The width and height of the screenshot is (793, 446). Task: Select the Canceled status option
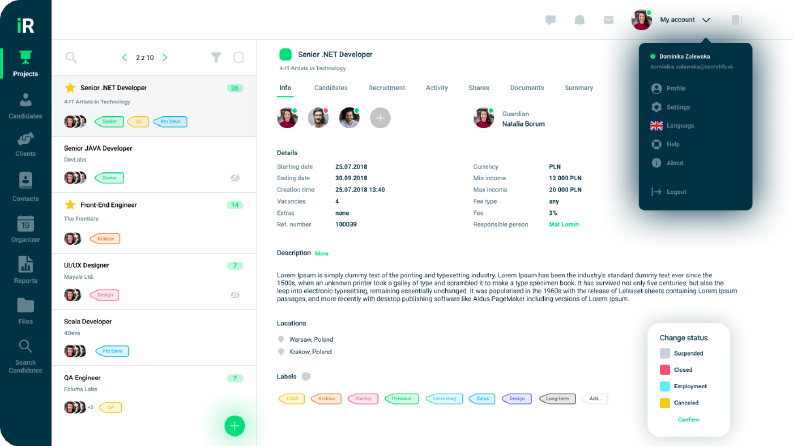click(x=679, y=403)
